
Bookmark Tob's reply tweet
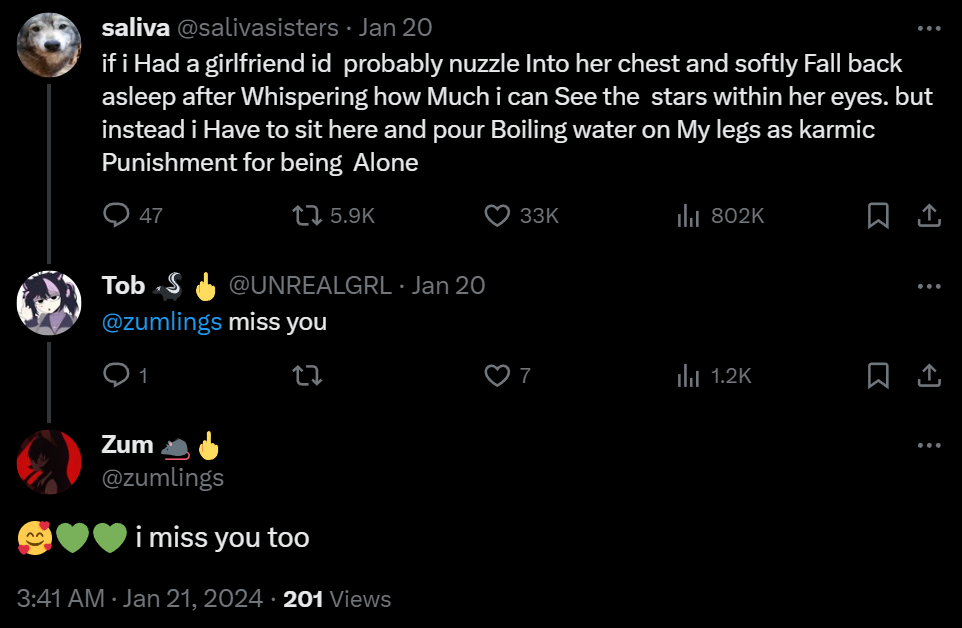(878, 375)
